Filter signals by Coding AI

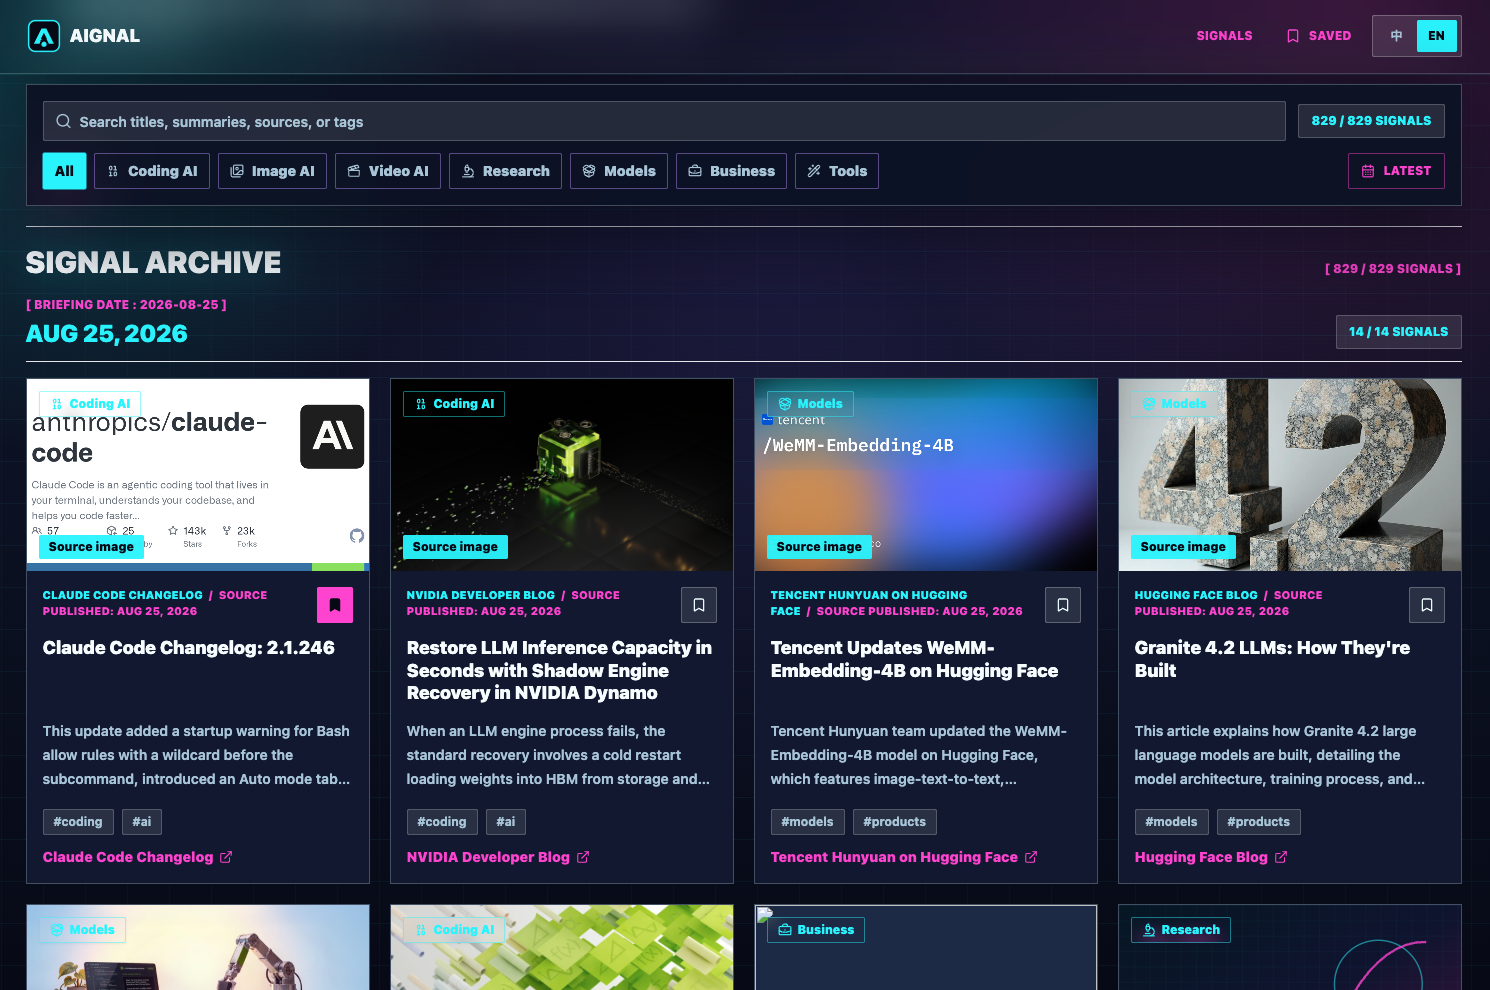(x=152, y=171)
